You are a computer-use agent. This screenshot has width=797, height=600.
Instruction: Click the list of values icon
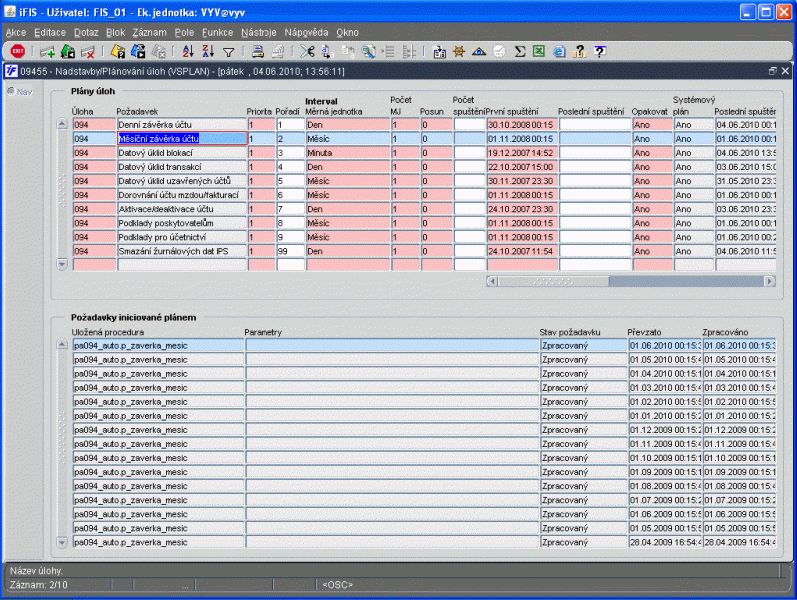pyautogui.click(x=389, y=51)
